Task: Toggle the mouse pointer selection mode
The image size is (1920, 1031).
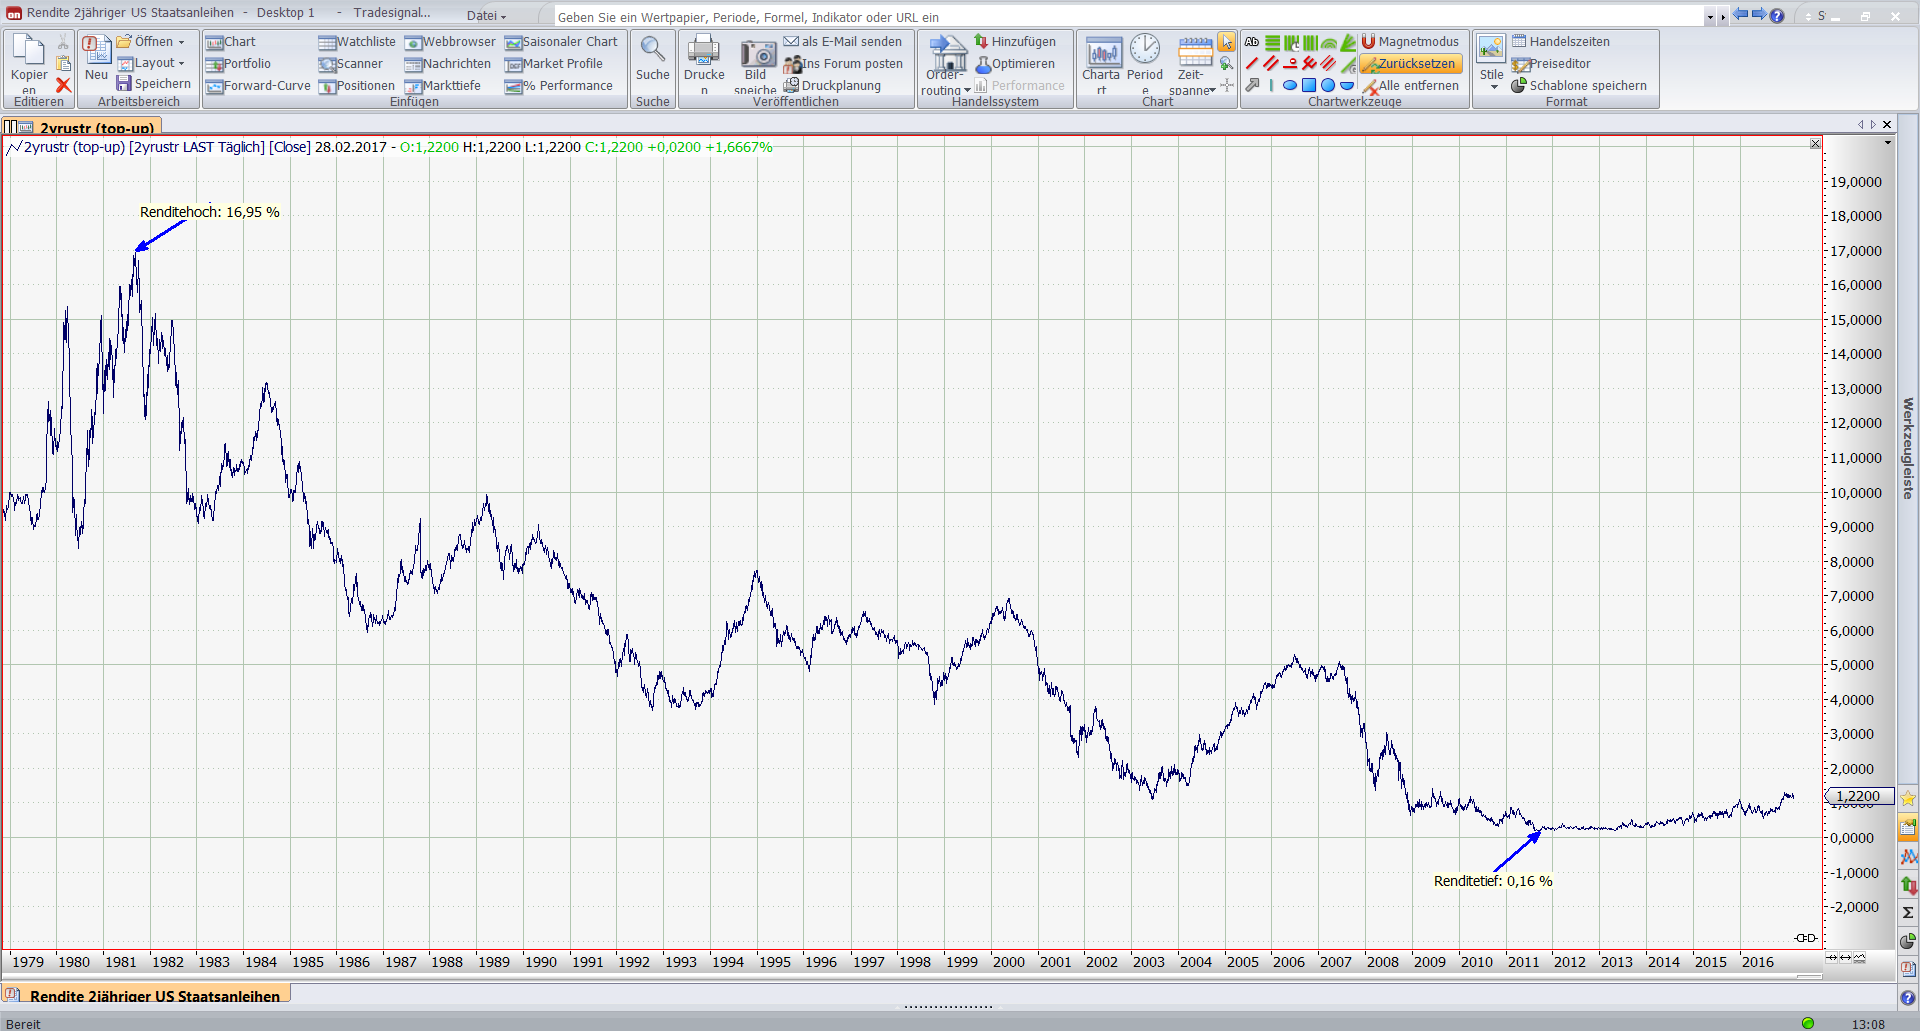Action: (1226, 42)
